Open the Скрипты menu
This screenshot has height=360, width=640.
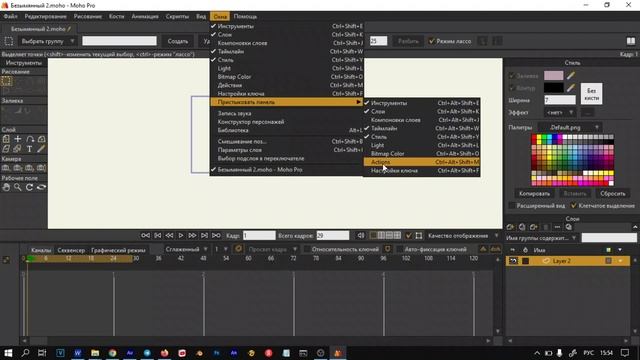pos(177,16)
